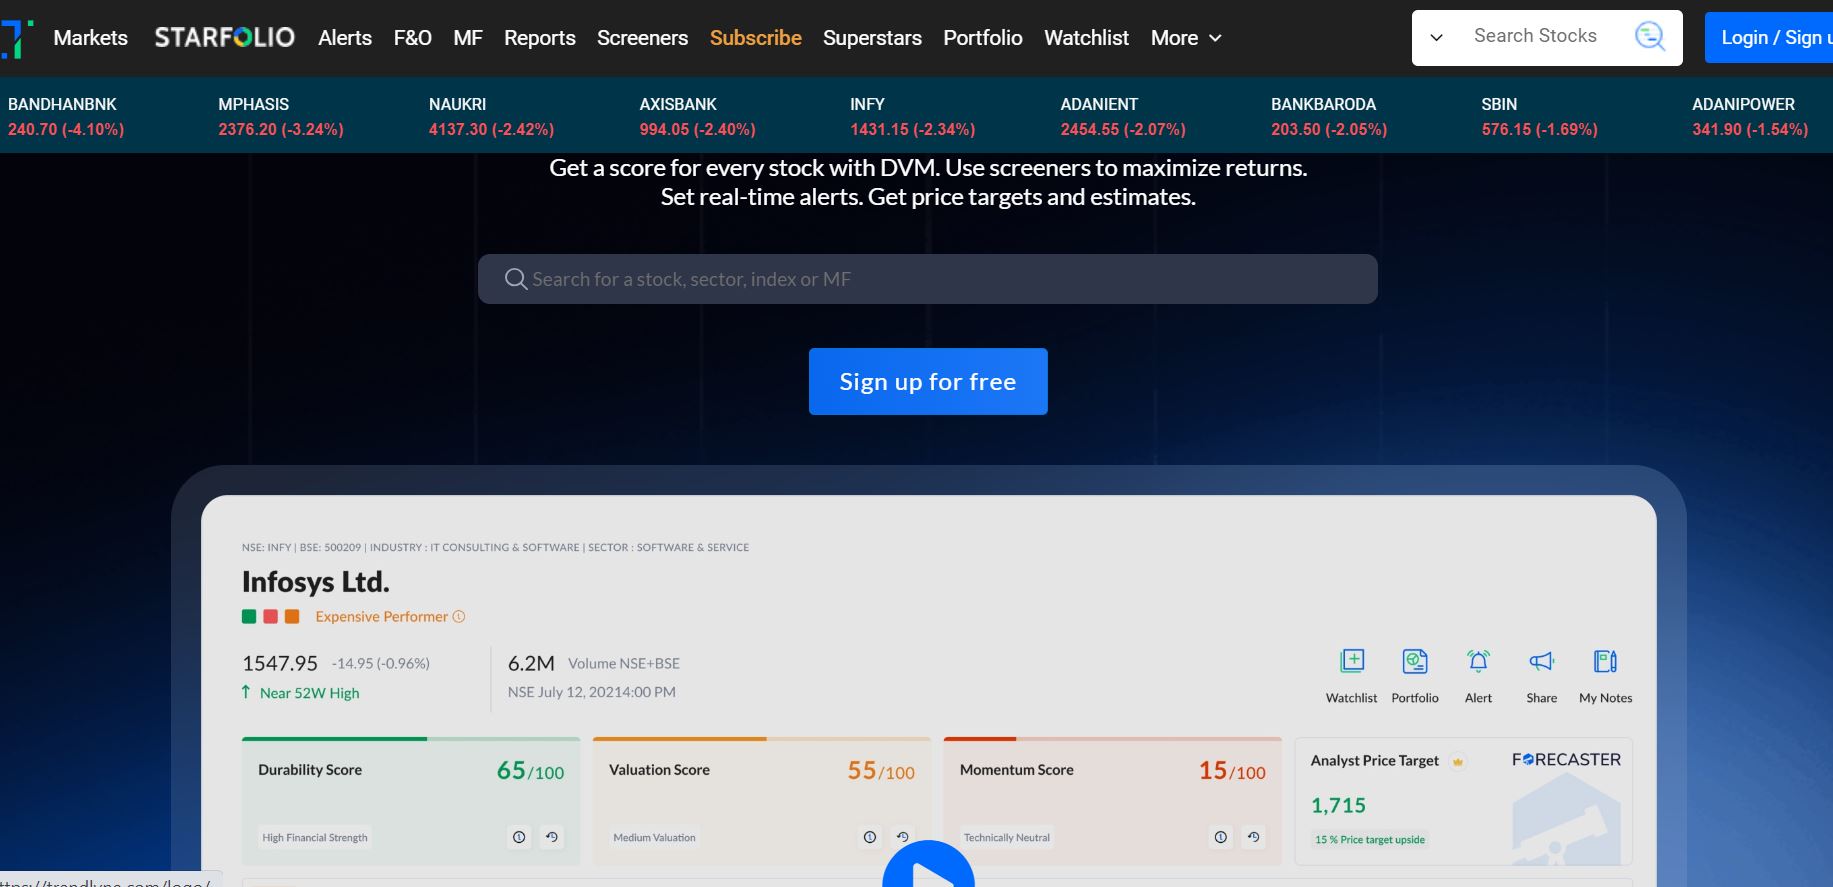Click the orange valuation color square
This screenshot has height=887, width=1833.
point(292,617)
